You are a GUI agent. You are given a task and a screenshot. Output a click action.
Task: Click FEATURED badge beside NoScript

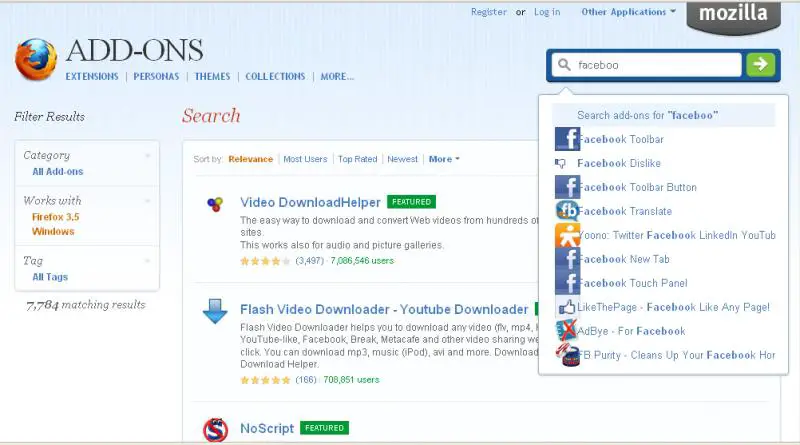click(324, 428)
